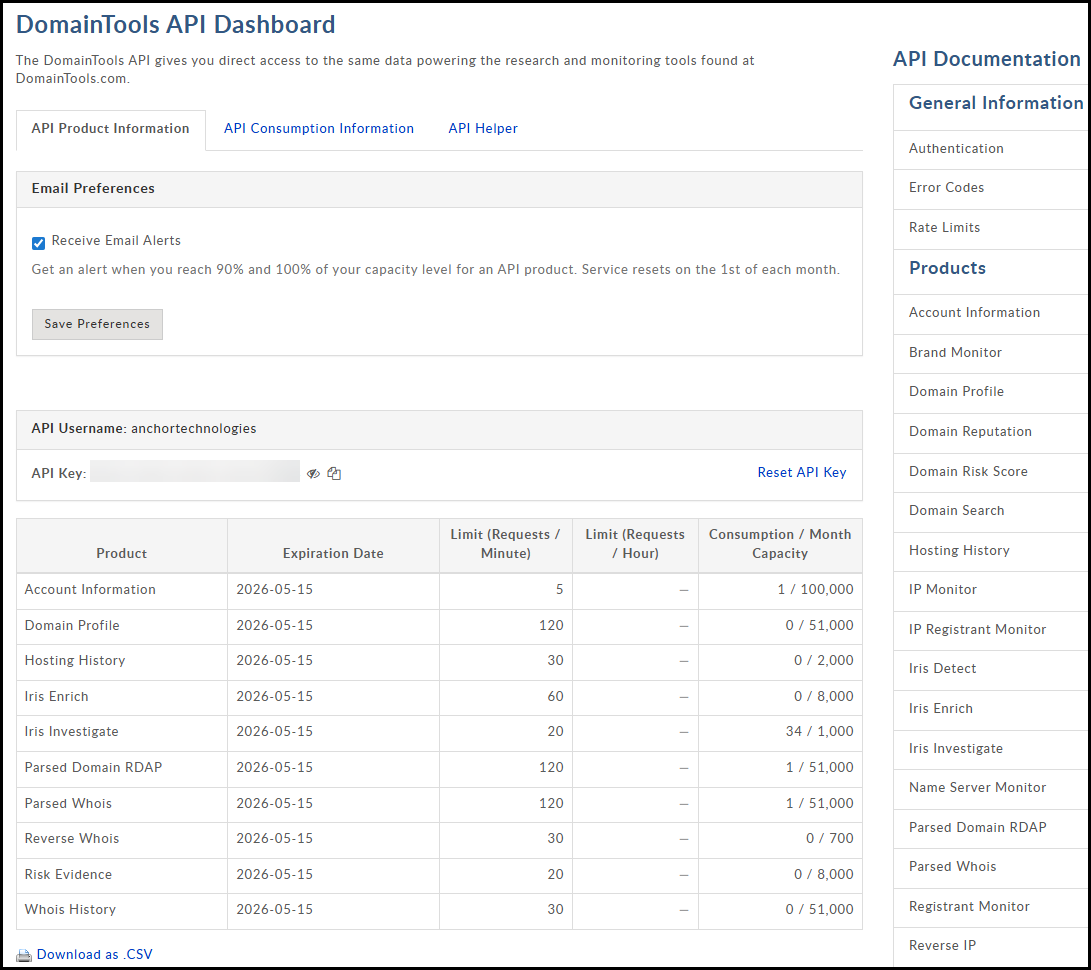Click the masked API Key field
Screen dimensions: 1091x970
[195, 472]
